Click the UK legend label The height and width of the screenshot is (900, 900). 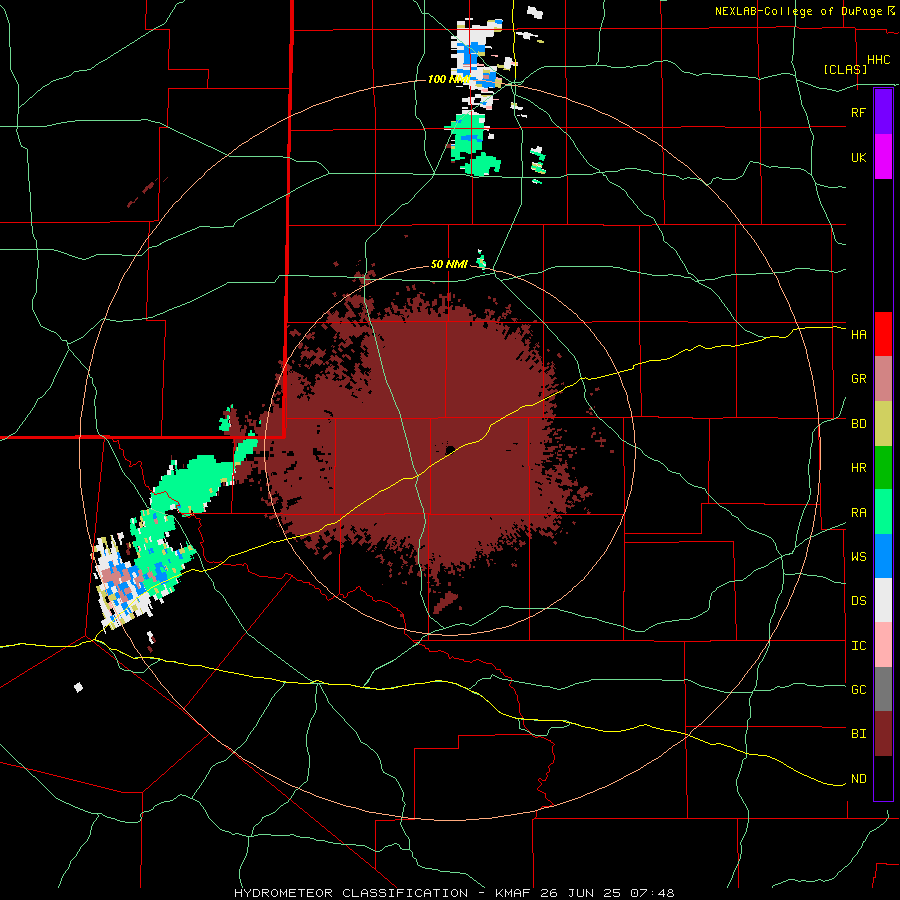tap(858, 157)
